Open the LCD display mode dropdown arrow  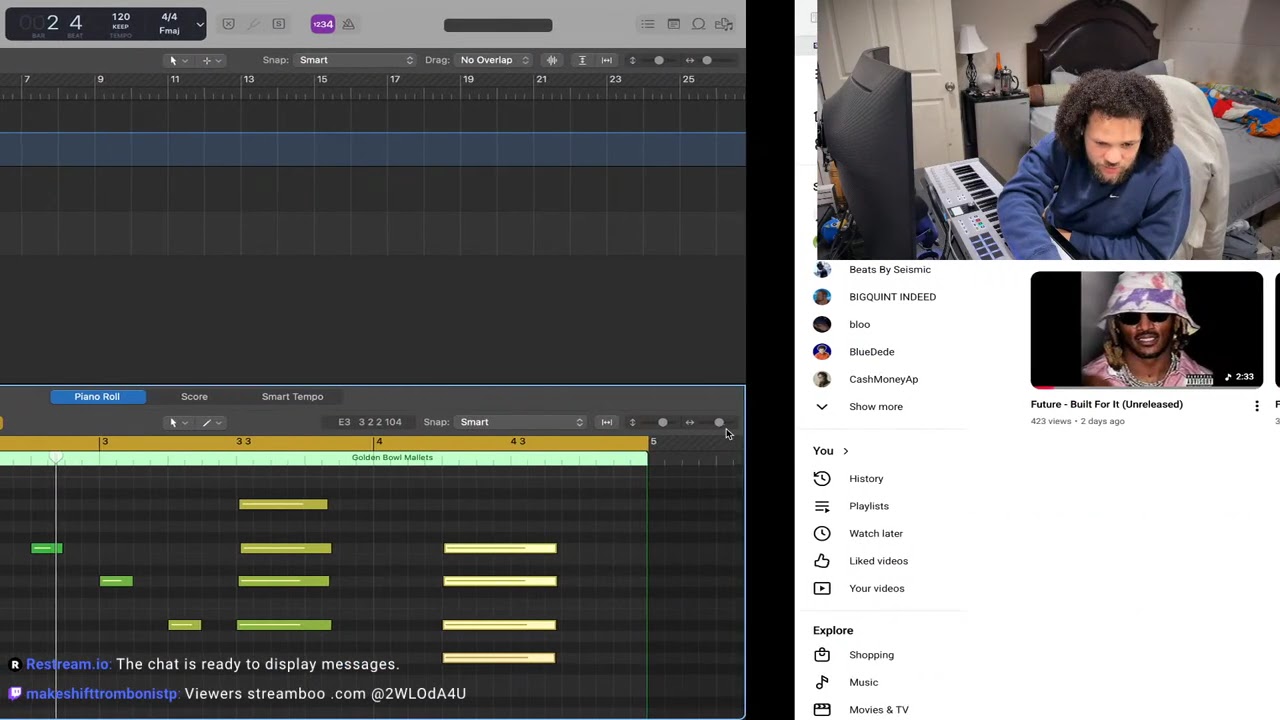(200, 24)
